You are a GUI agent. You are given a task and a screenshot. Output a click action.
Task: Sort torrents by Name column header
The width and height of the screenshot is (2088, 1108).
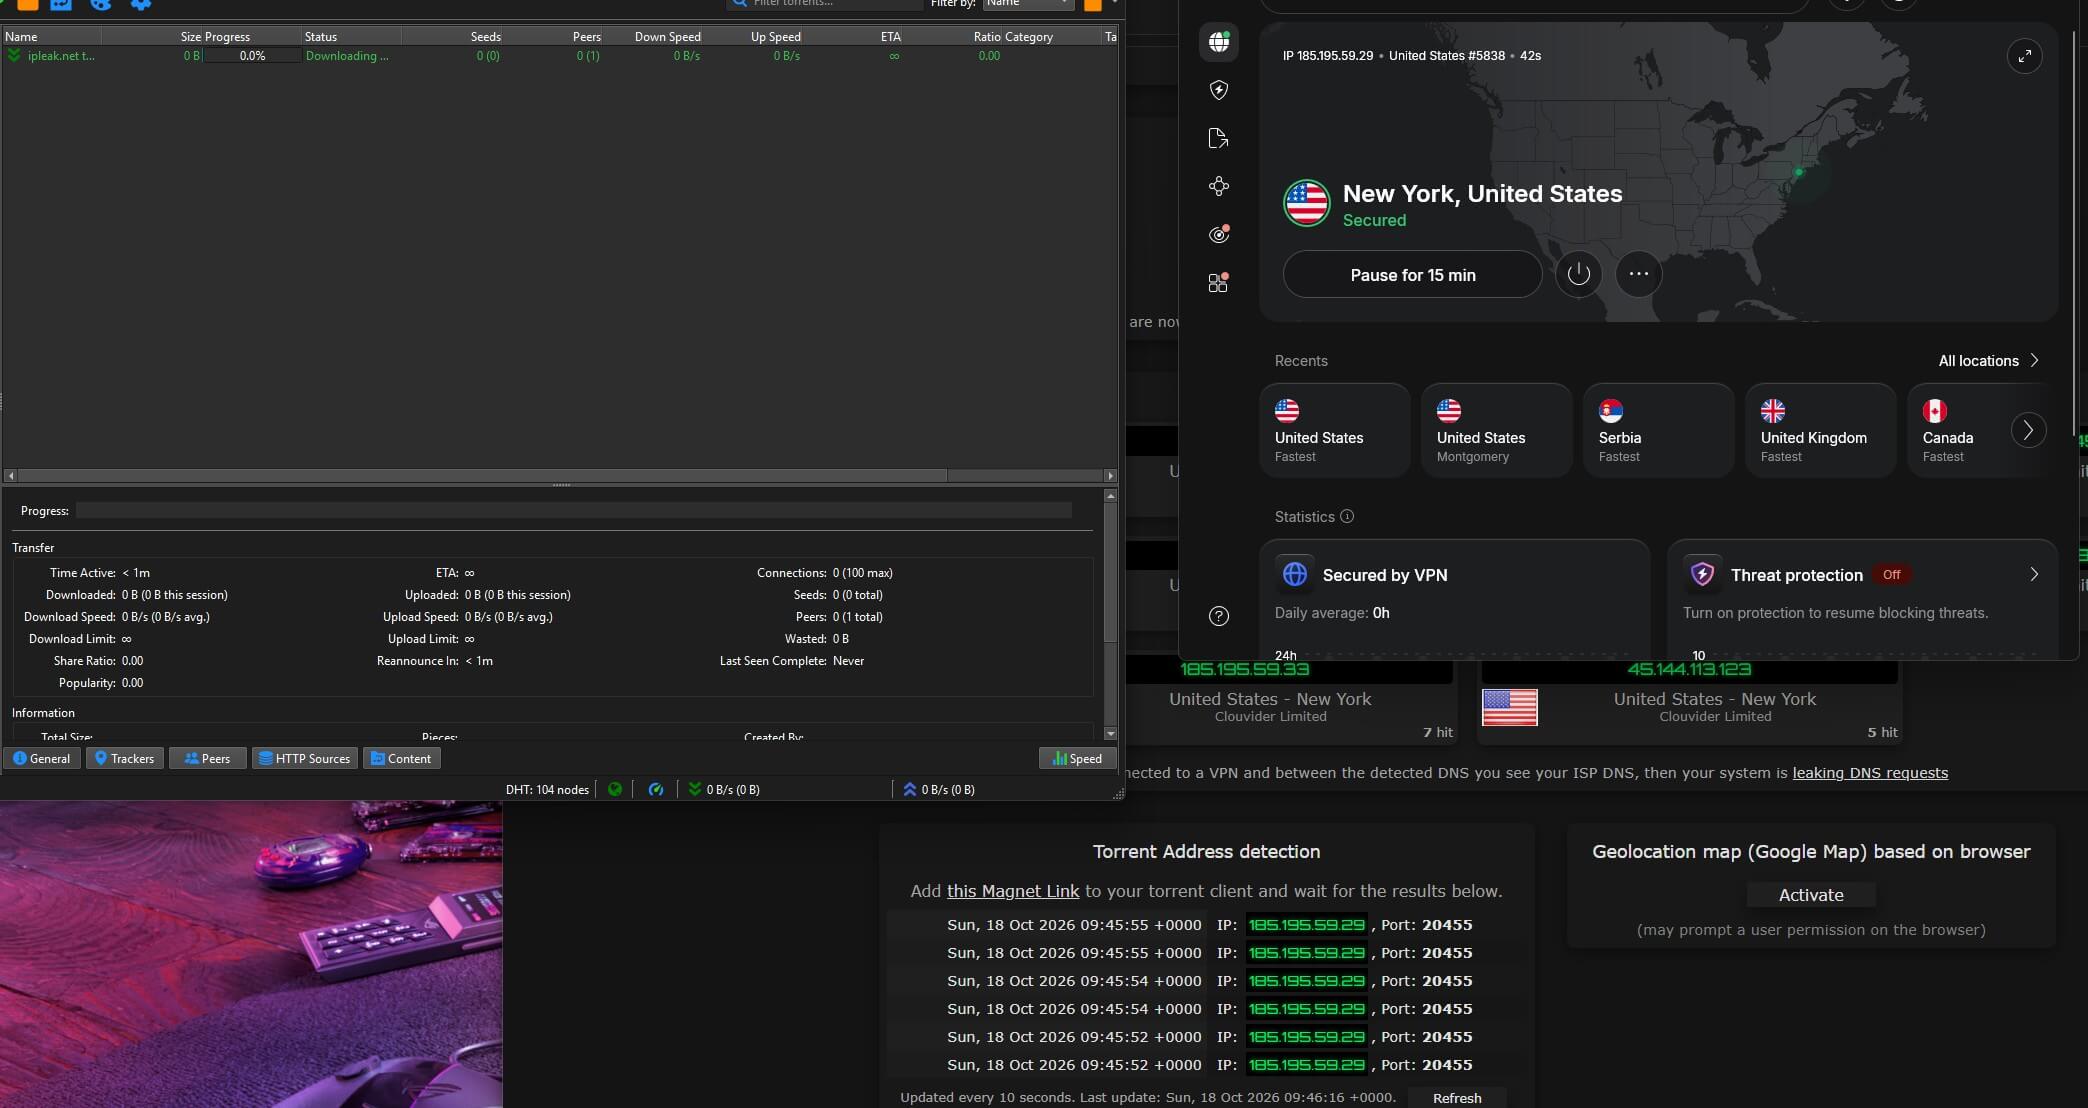click(x=51, y=36)
